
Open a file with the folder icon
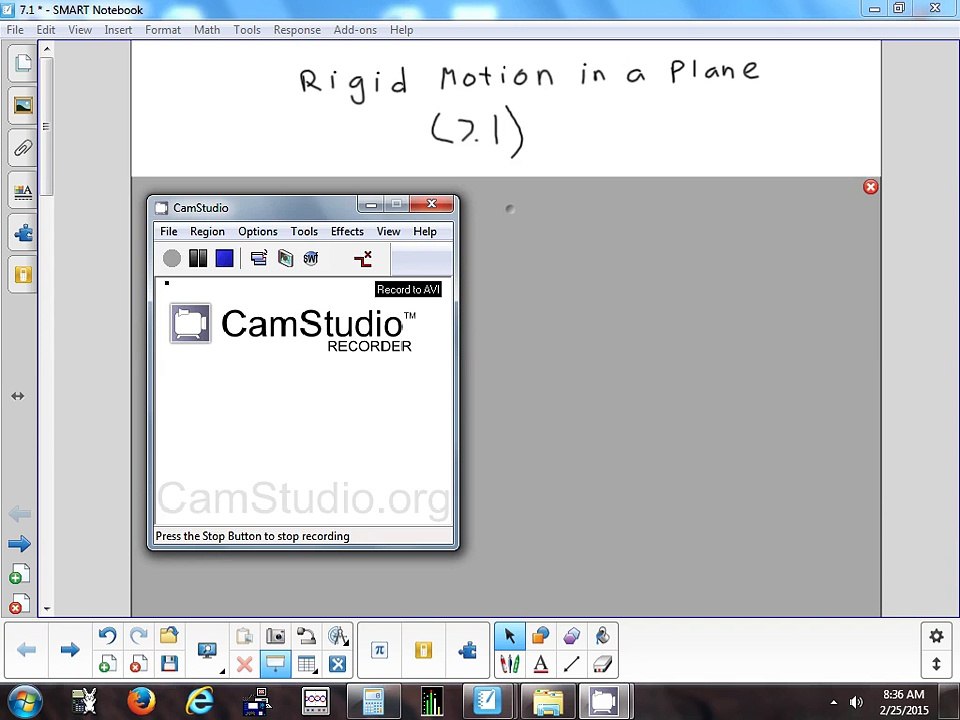[x=169, y=636]
